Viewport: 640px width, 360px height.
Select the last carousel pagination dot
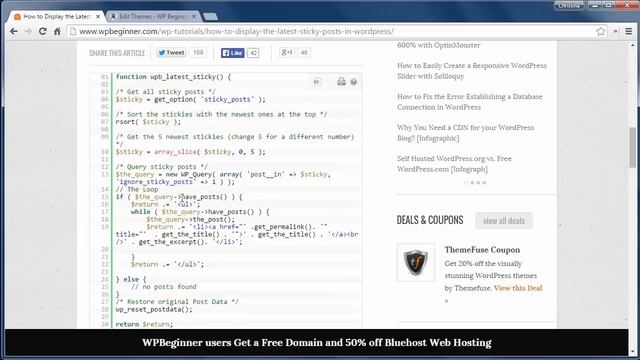(484, 183)
